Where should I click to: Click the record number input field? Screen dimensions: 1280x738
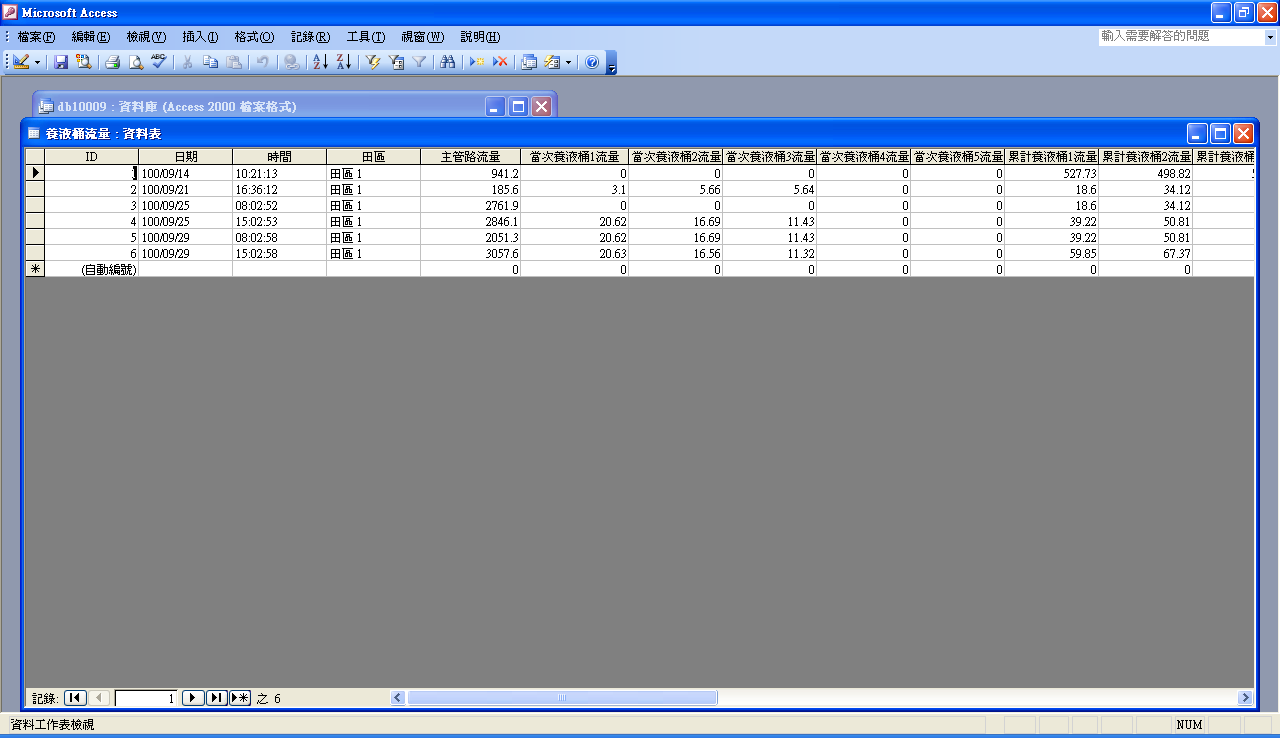146,698
